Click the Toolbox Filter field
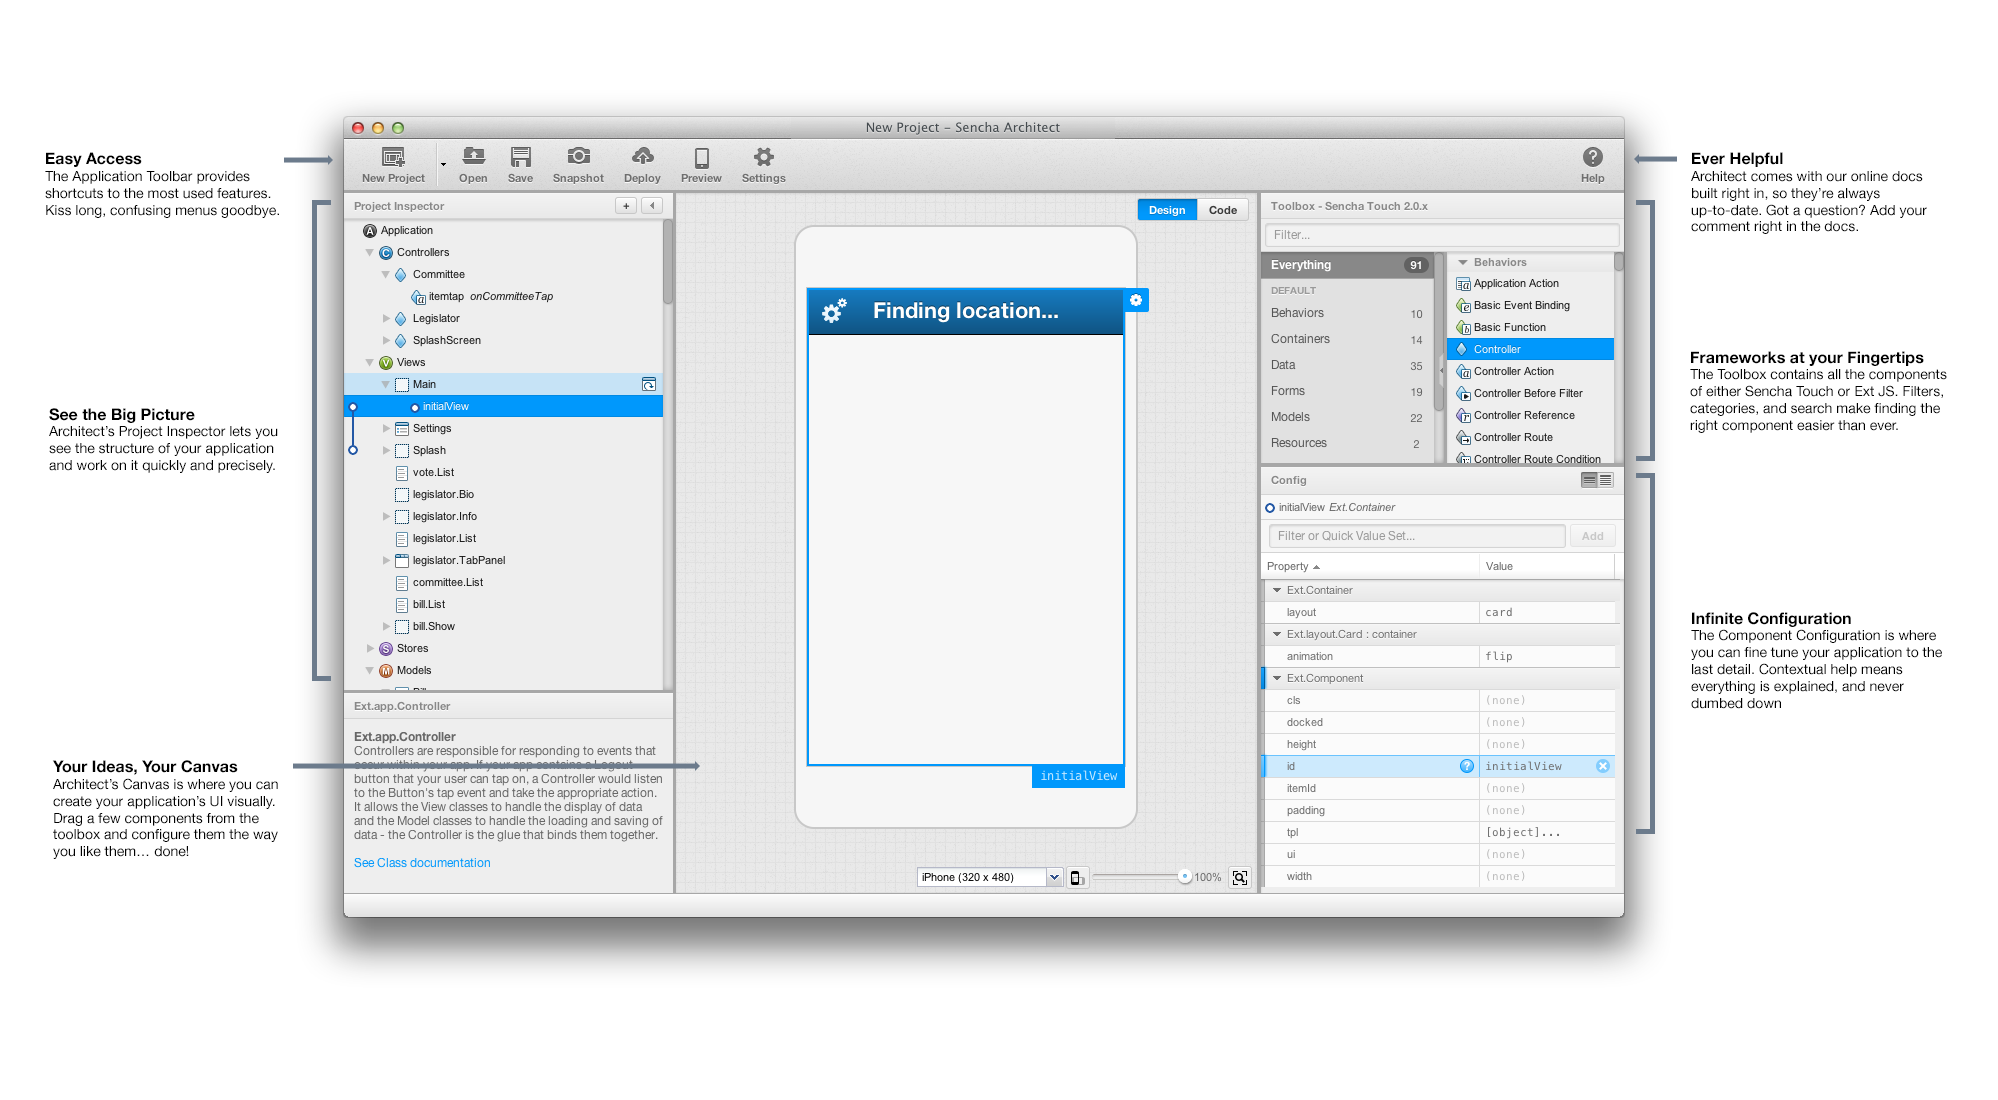 [x=1441, y=235]
